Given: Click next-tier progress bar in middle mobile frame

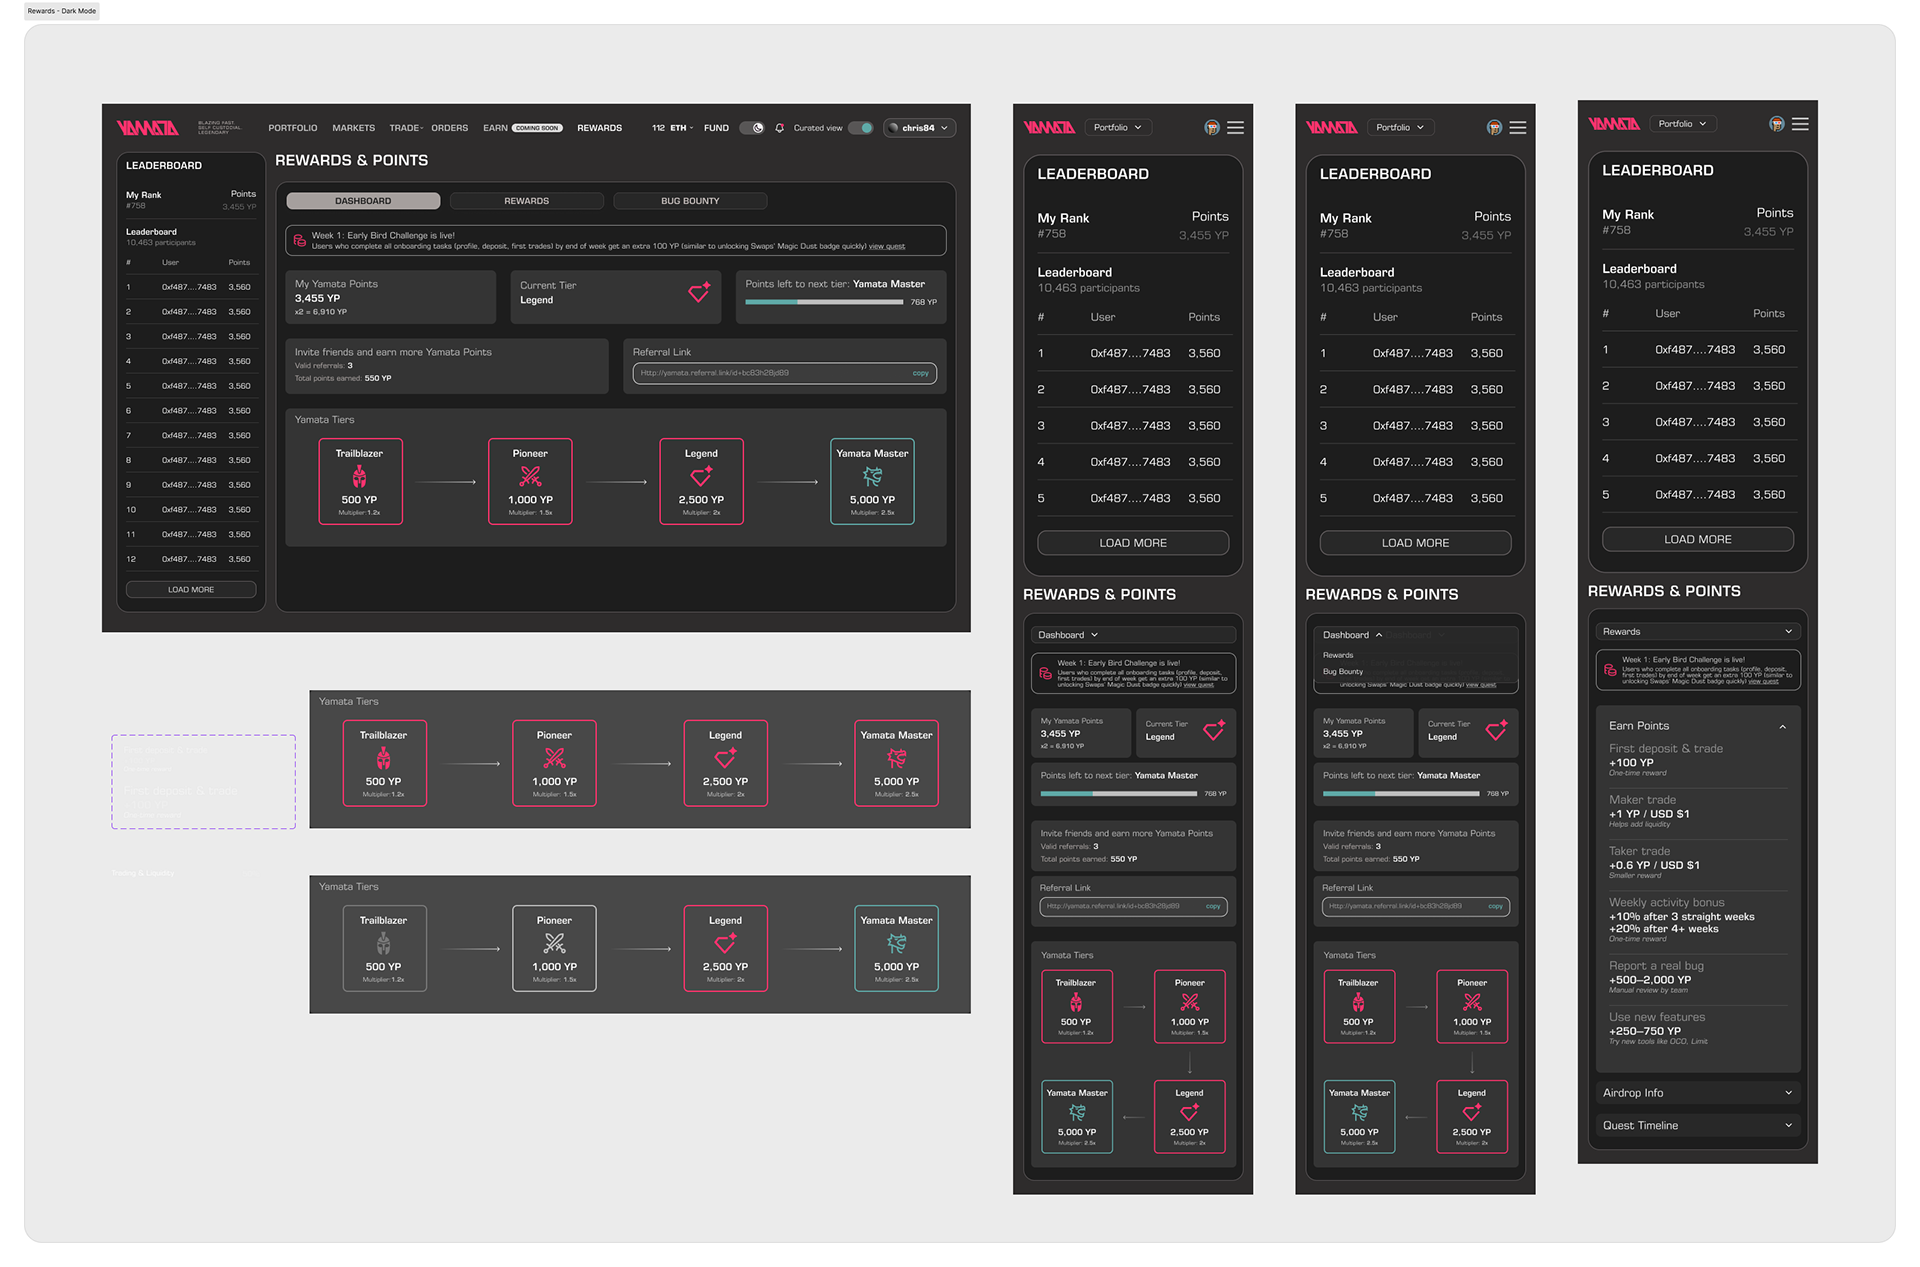Looking at the screenshot, I should point(1401,794).
